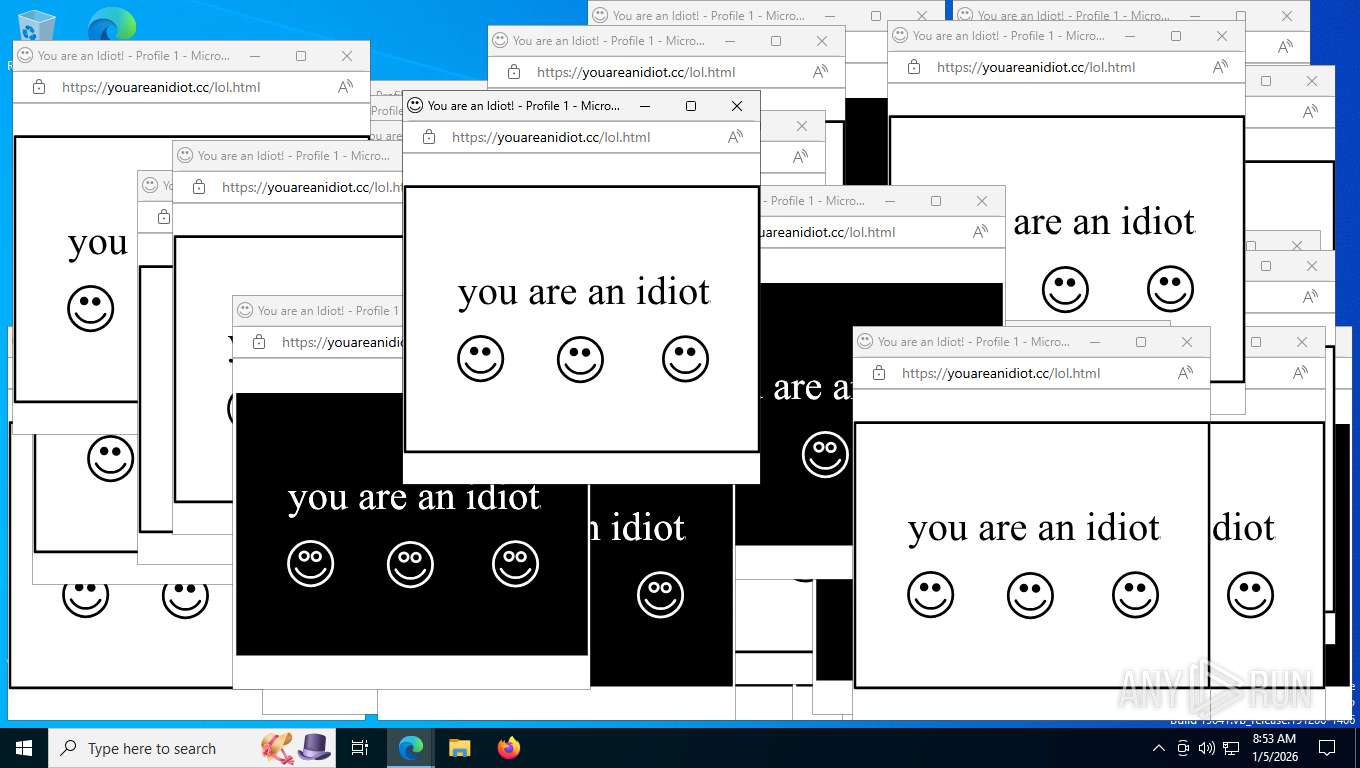Screen dimensions: 1360x768
Task: Click Read aloud in the window showing only 'you'
Action: [346, 87]
